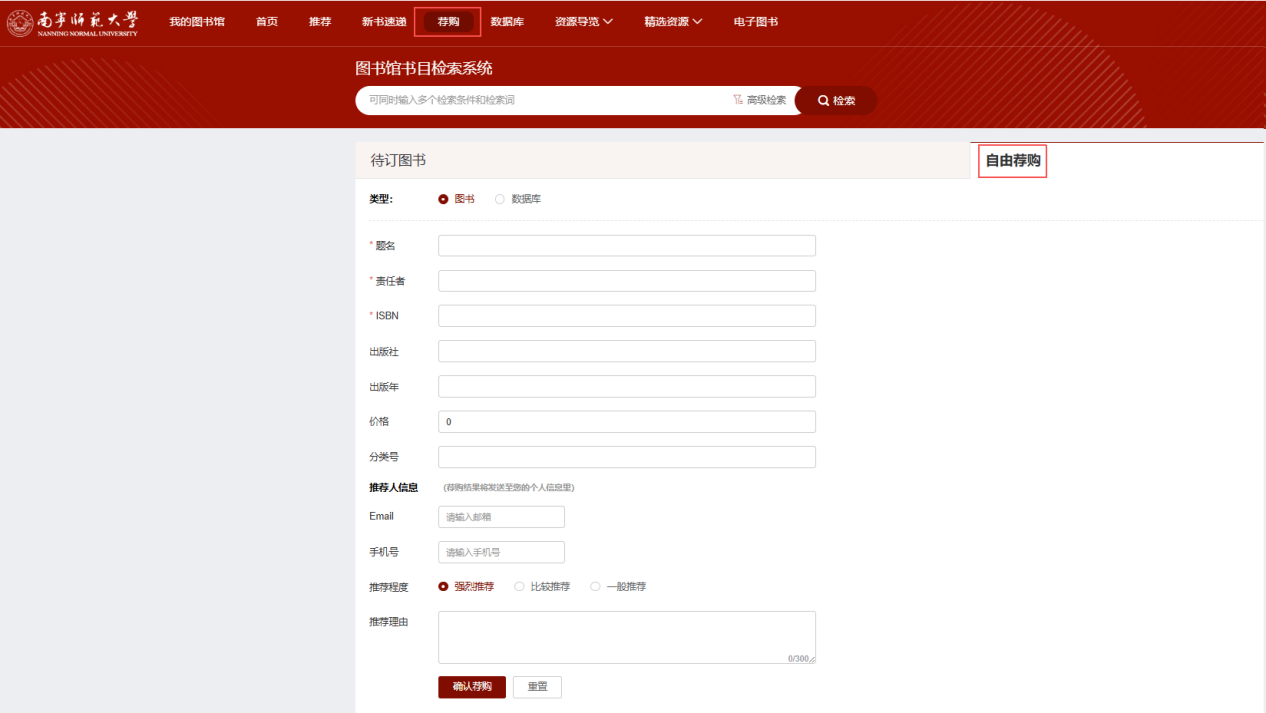Open the 新书速递 navigation item
1266x713 pixels.
click(x=383, y=21)
